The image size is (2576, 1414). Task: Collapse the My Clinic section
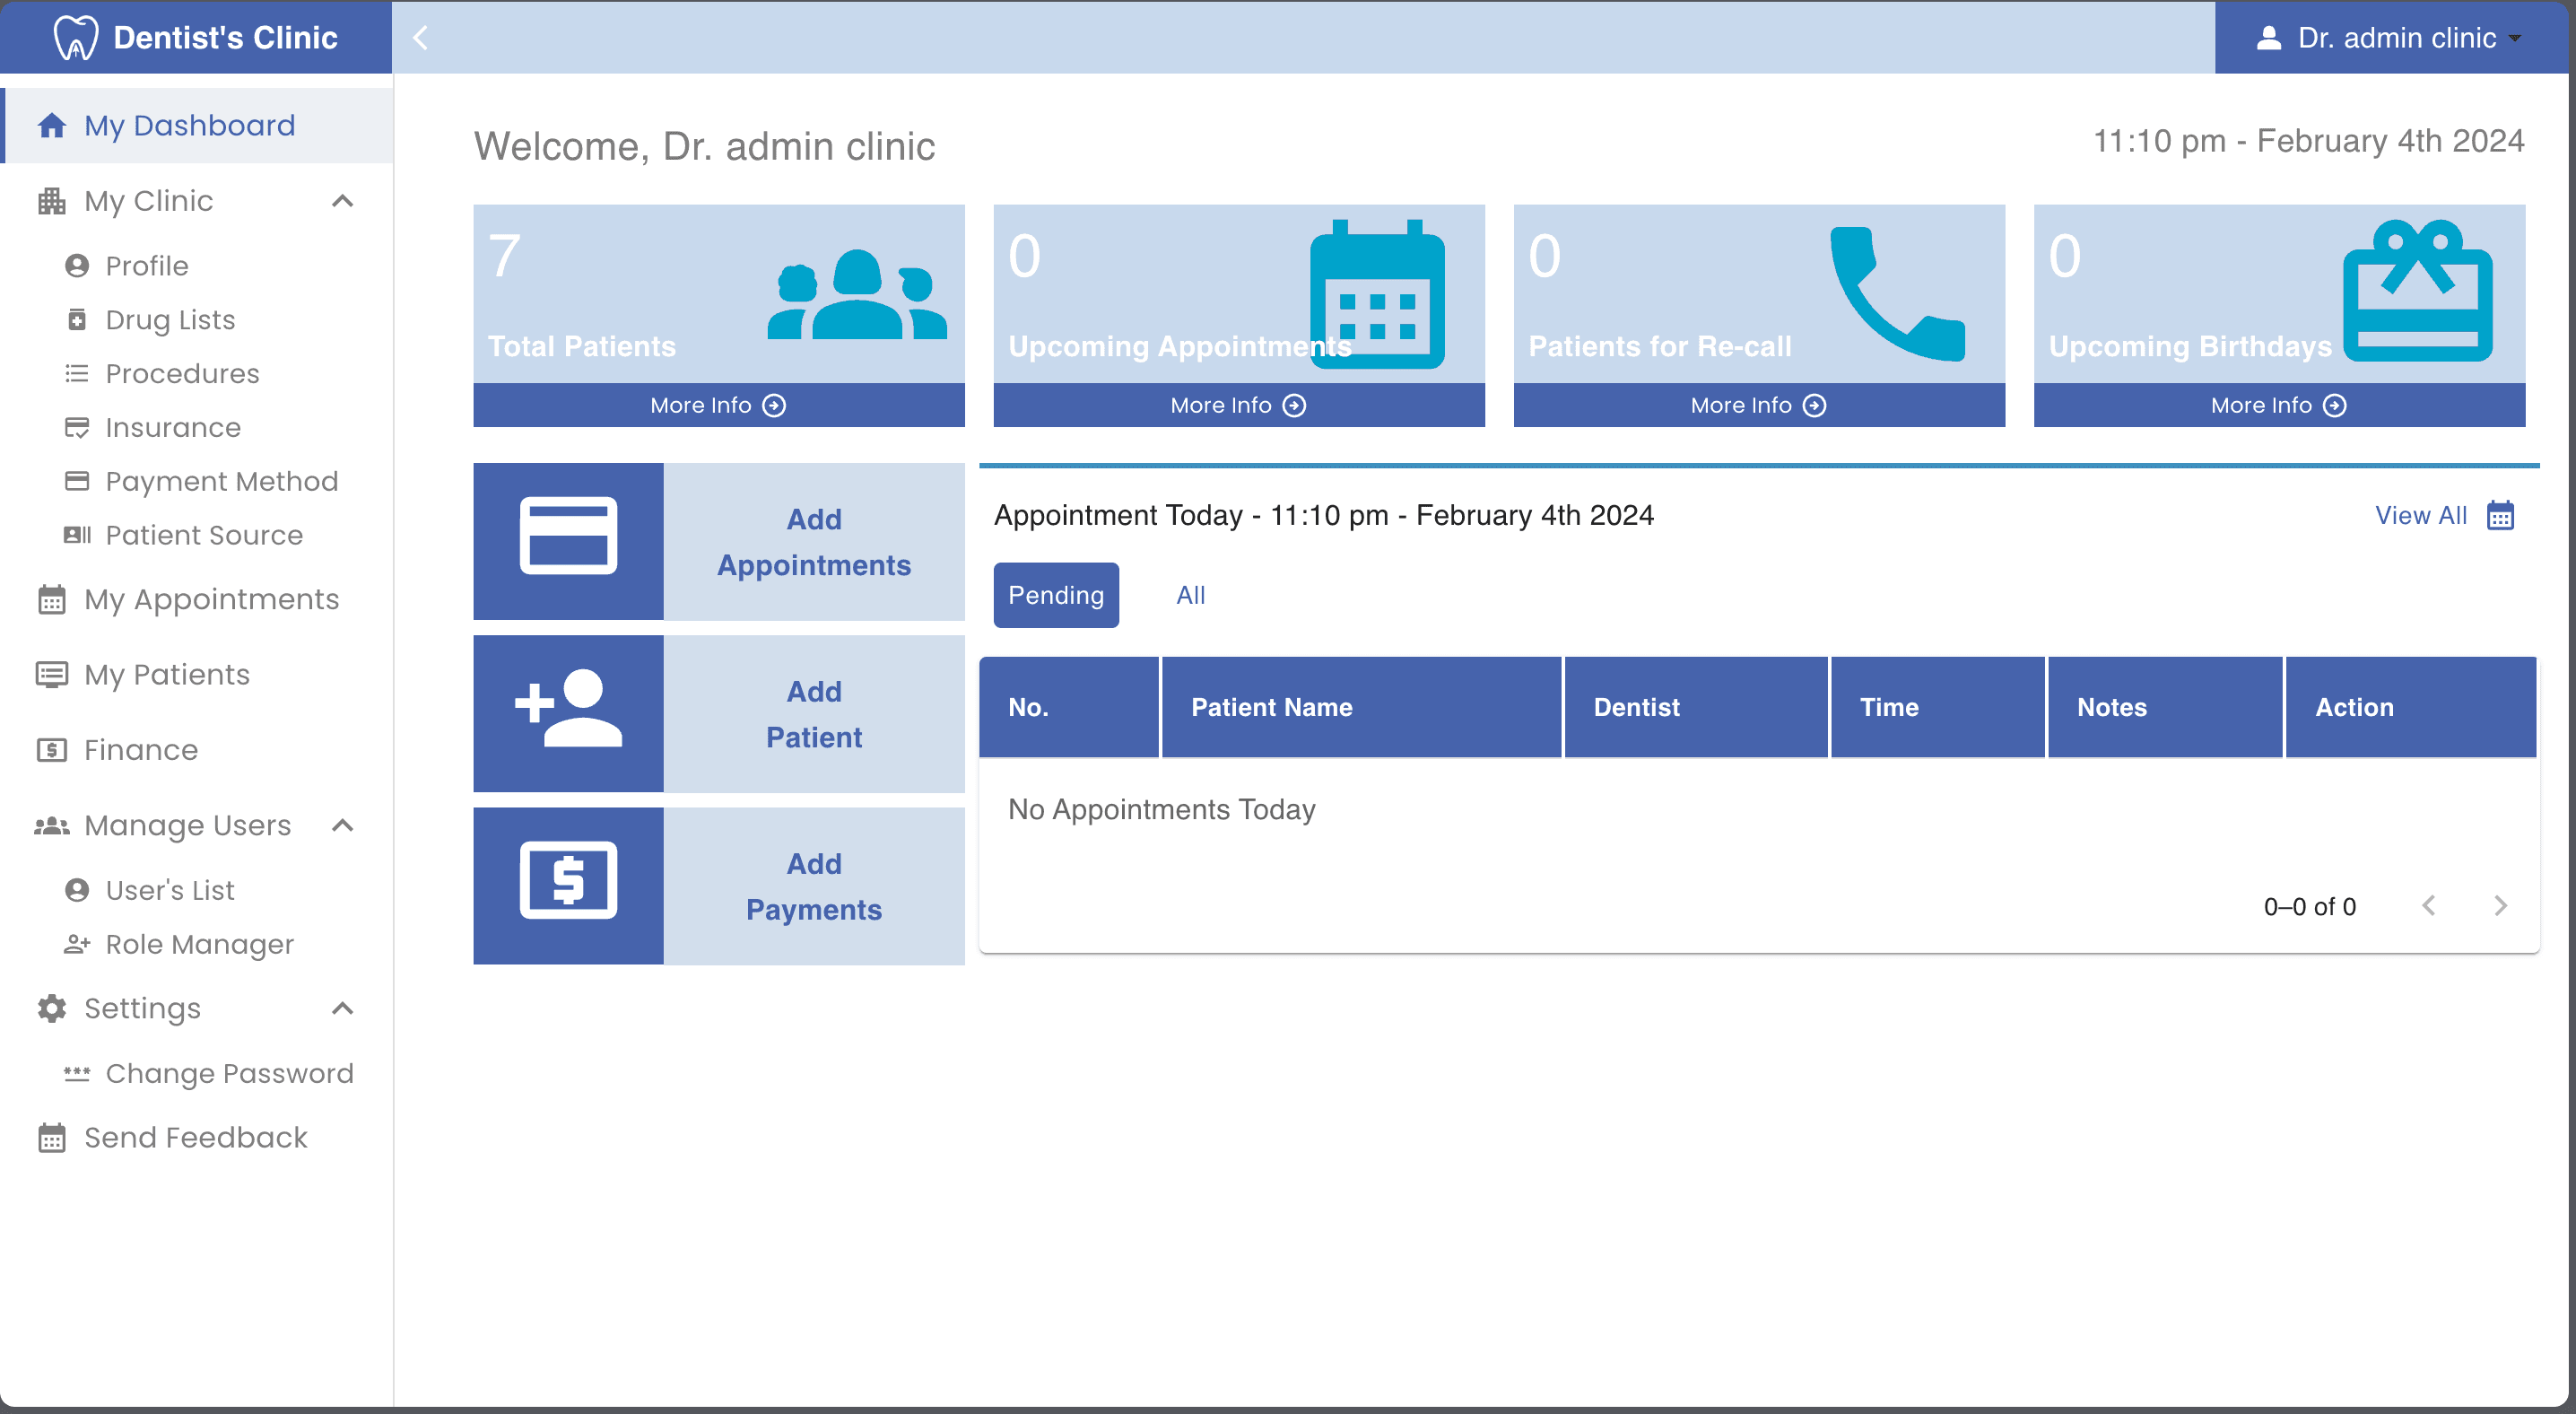coord(343,201)
